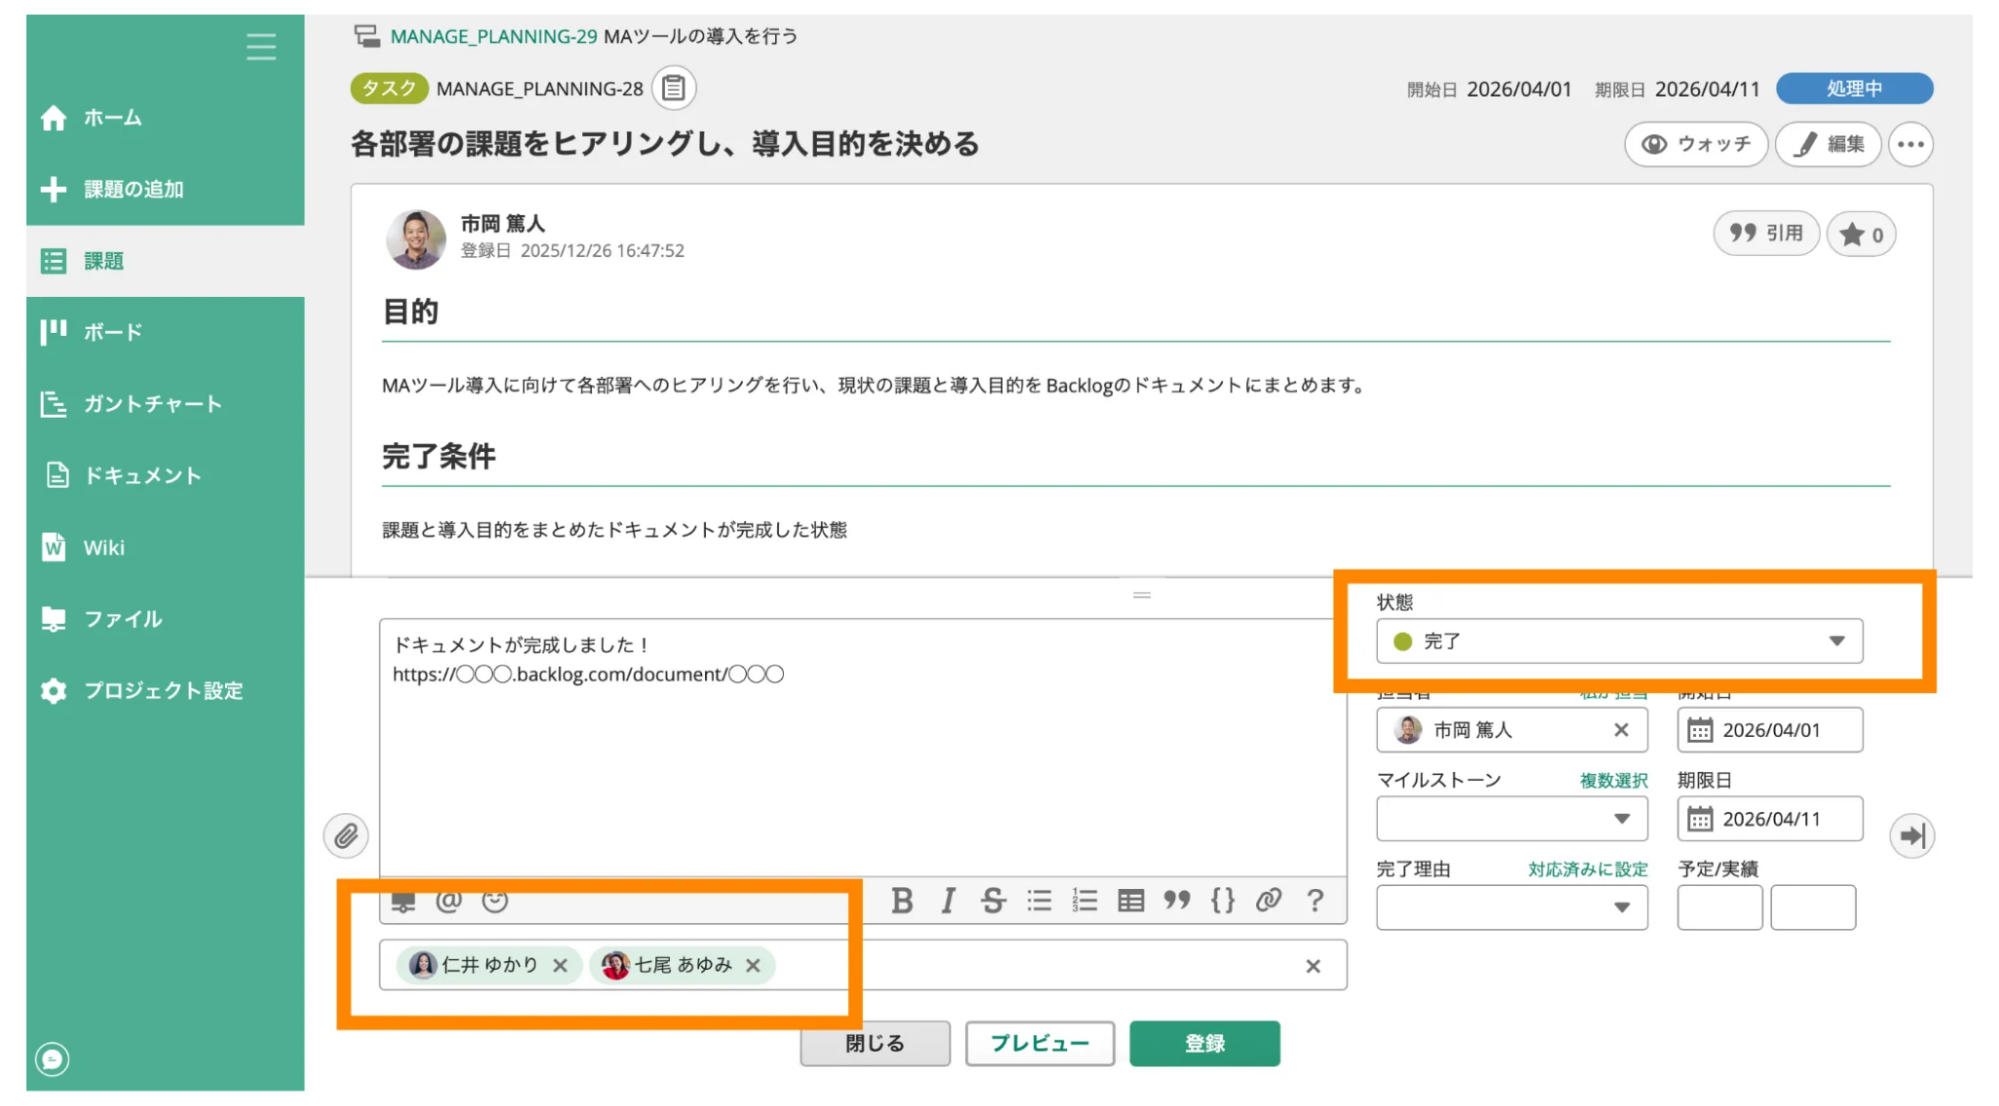1999x1106 pixels.
Task: Toggle italic formatting
Action: [x=947, y=901]
